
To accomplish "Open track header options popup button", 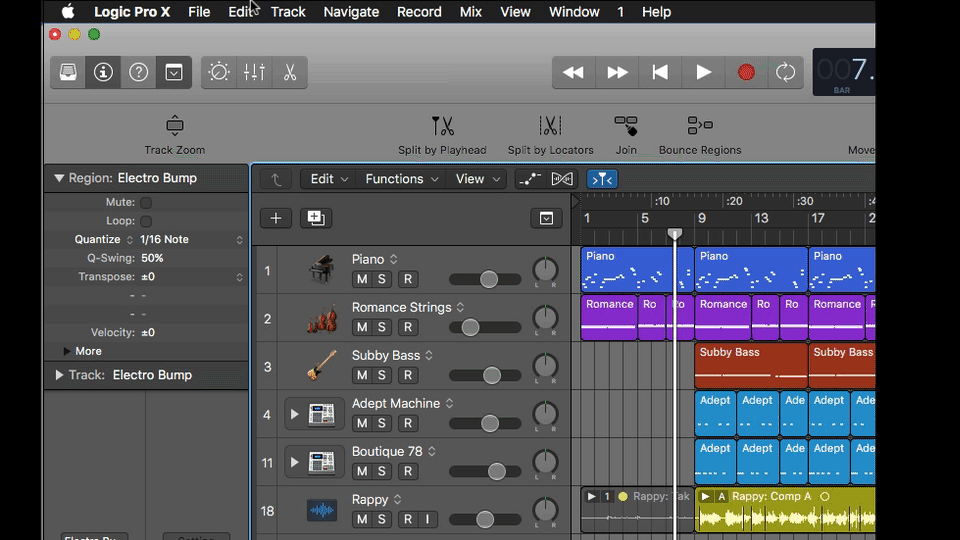I will point(546,219).
